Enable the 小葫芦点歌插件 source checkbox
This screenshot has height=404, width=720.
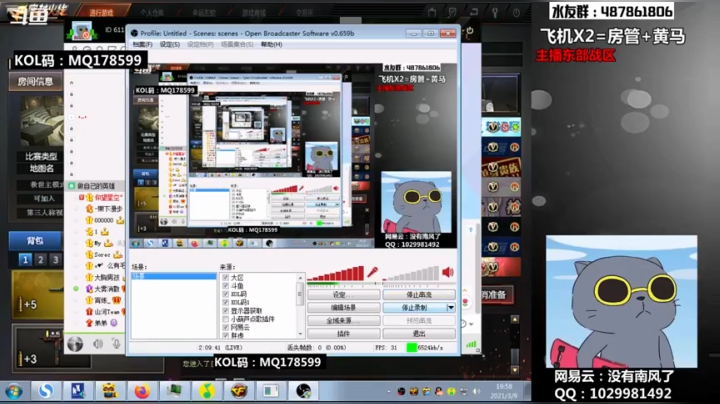(225, 319)
